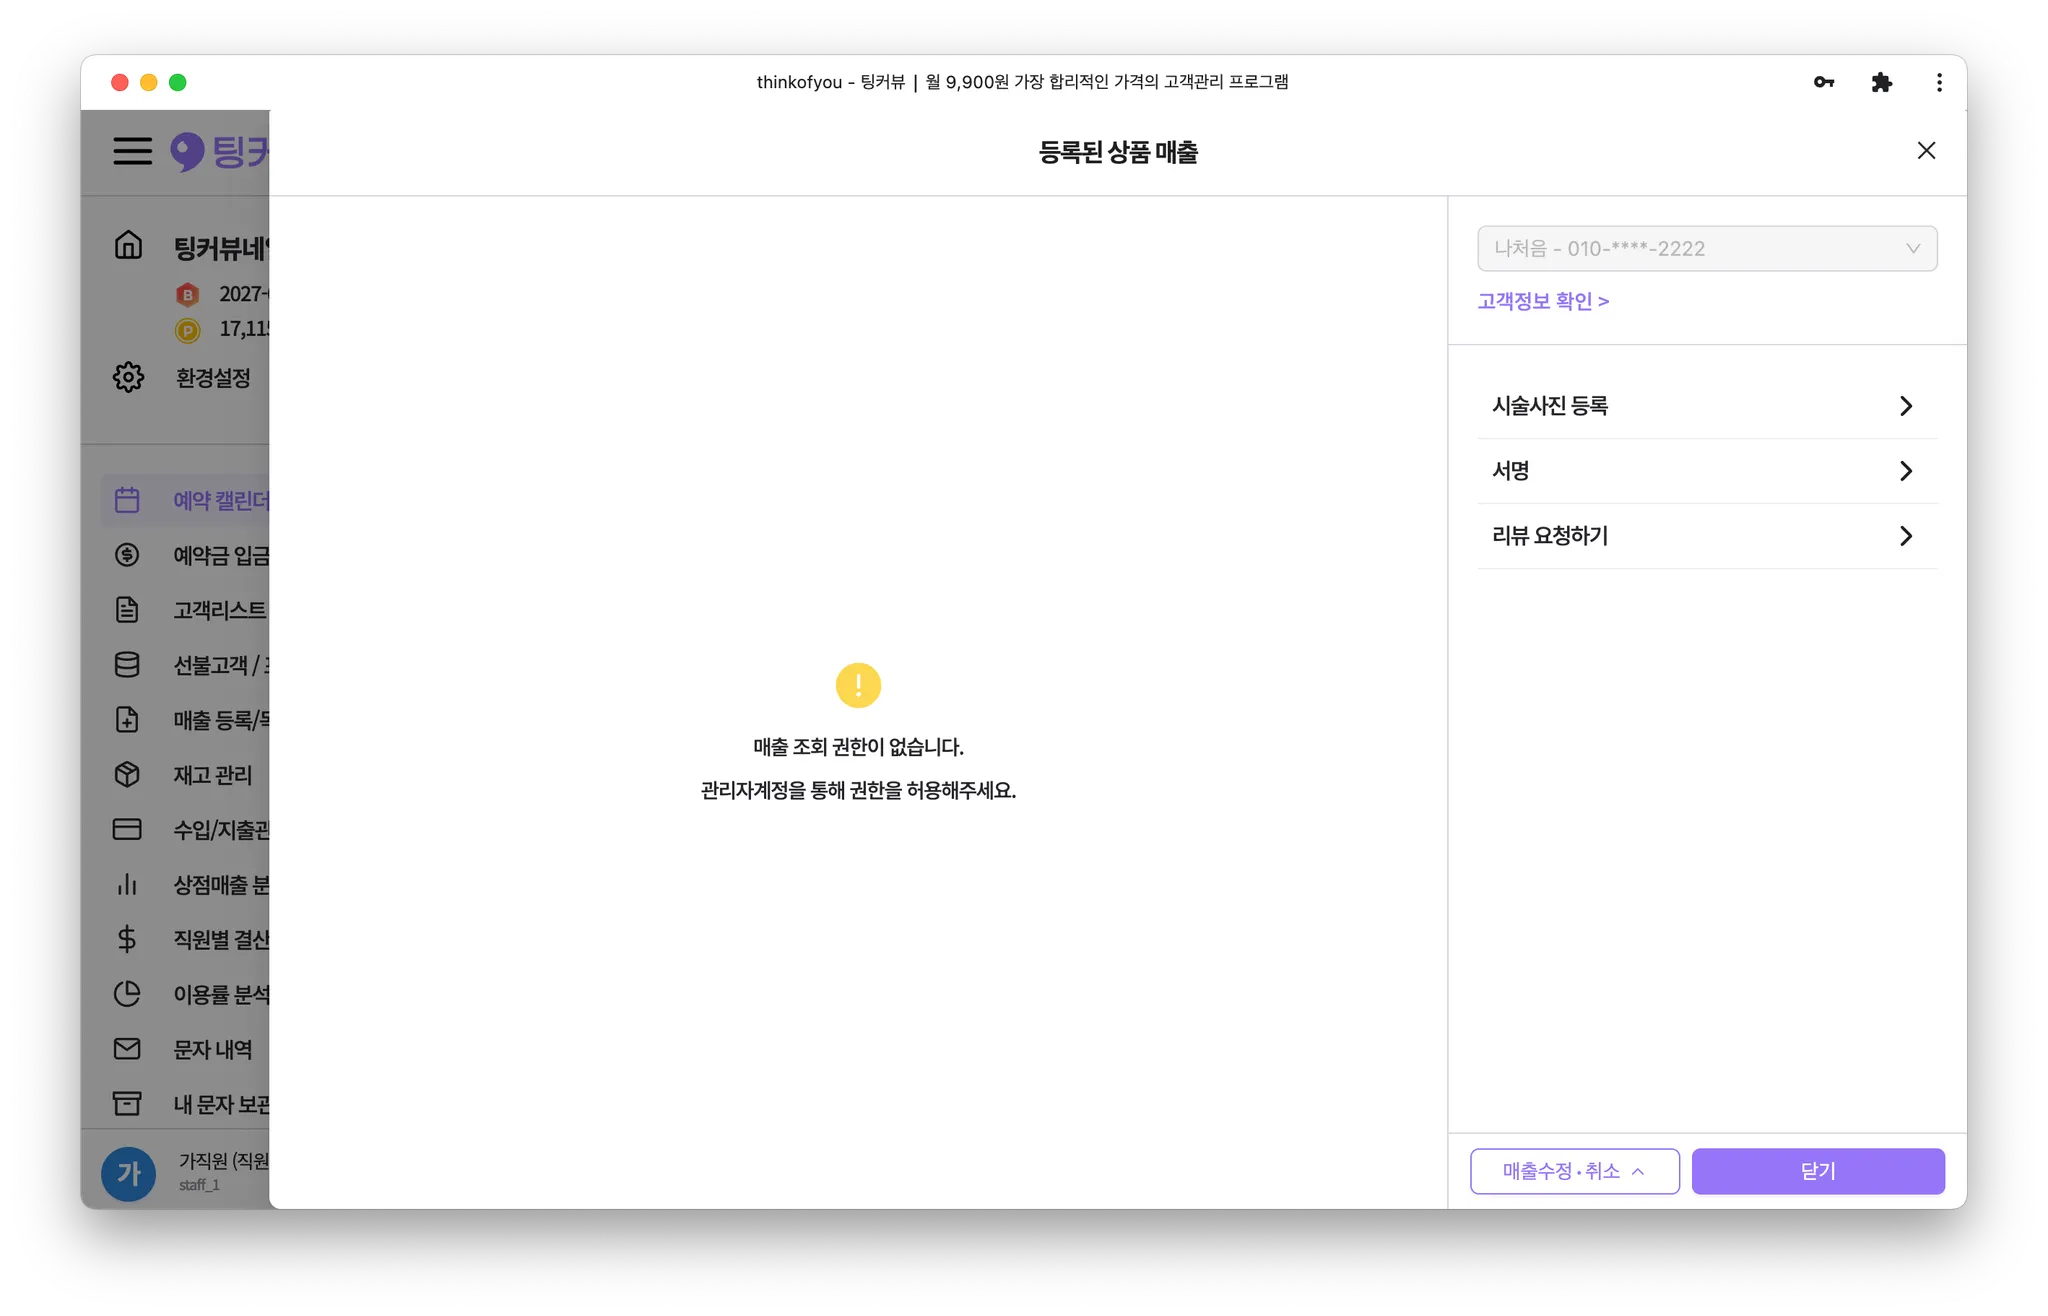
Task: Click the 상점매출 bar chart icon
Action: tap(127, 884)
